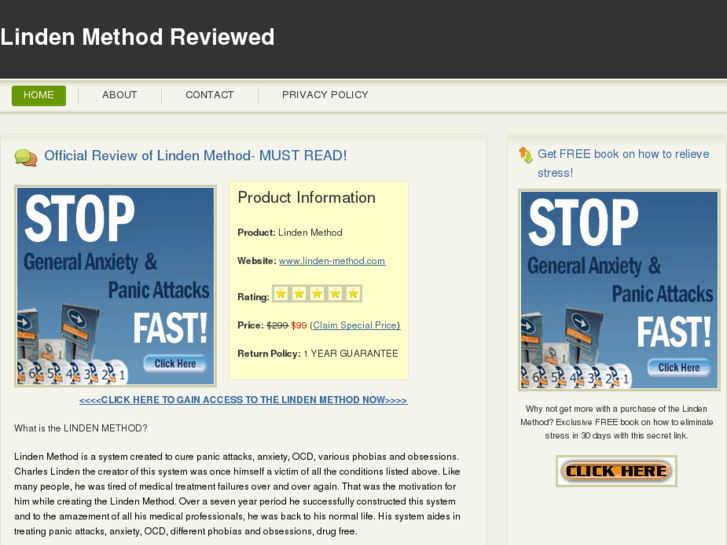The height and width of the screenshot is (545, 727).
Task: Click the fourth rating star
Action: pyautogui.click(x=335, y=294)
